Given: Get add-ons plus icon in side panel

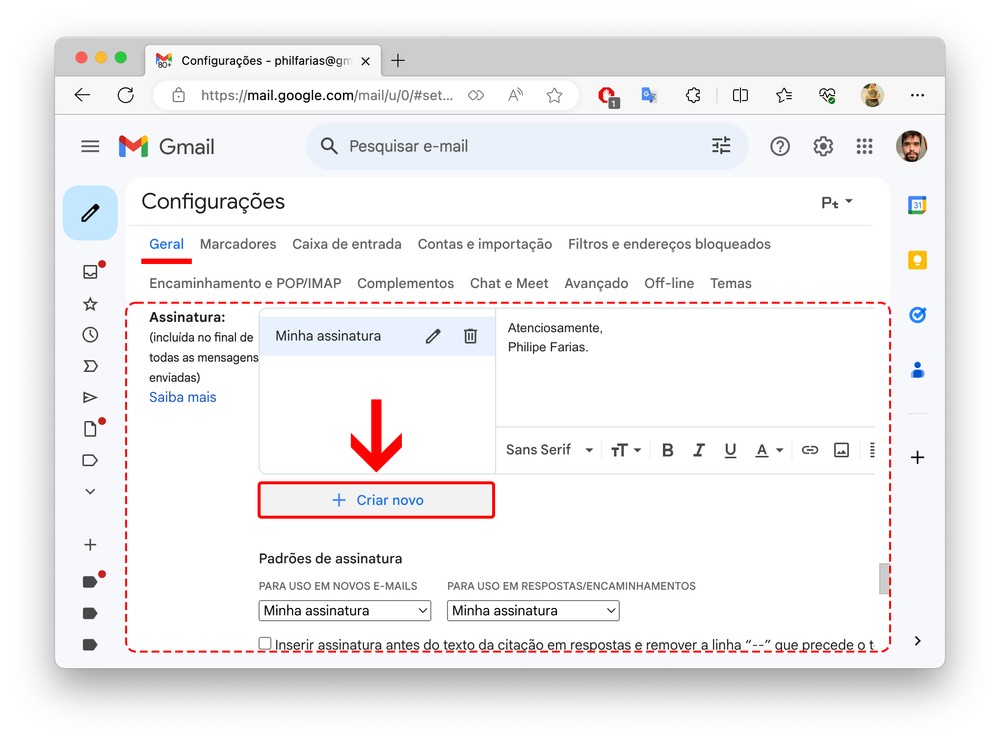Looking at the screenshot, I should 917,457.
